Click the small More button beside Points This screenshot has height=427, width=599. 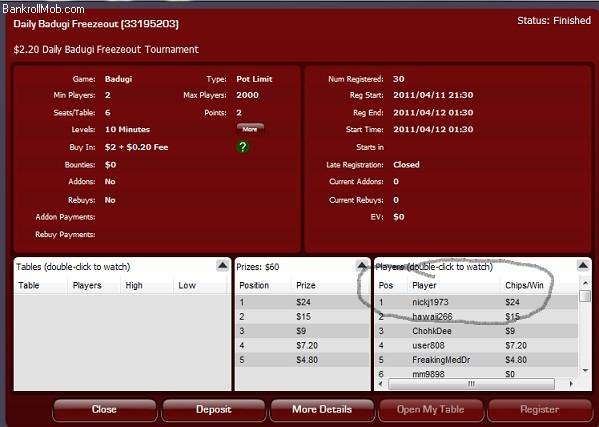point(250,129)
